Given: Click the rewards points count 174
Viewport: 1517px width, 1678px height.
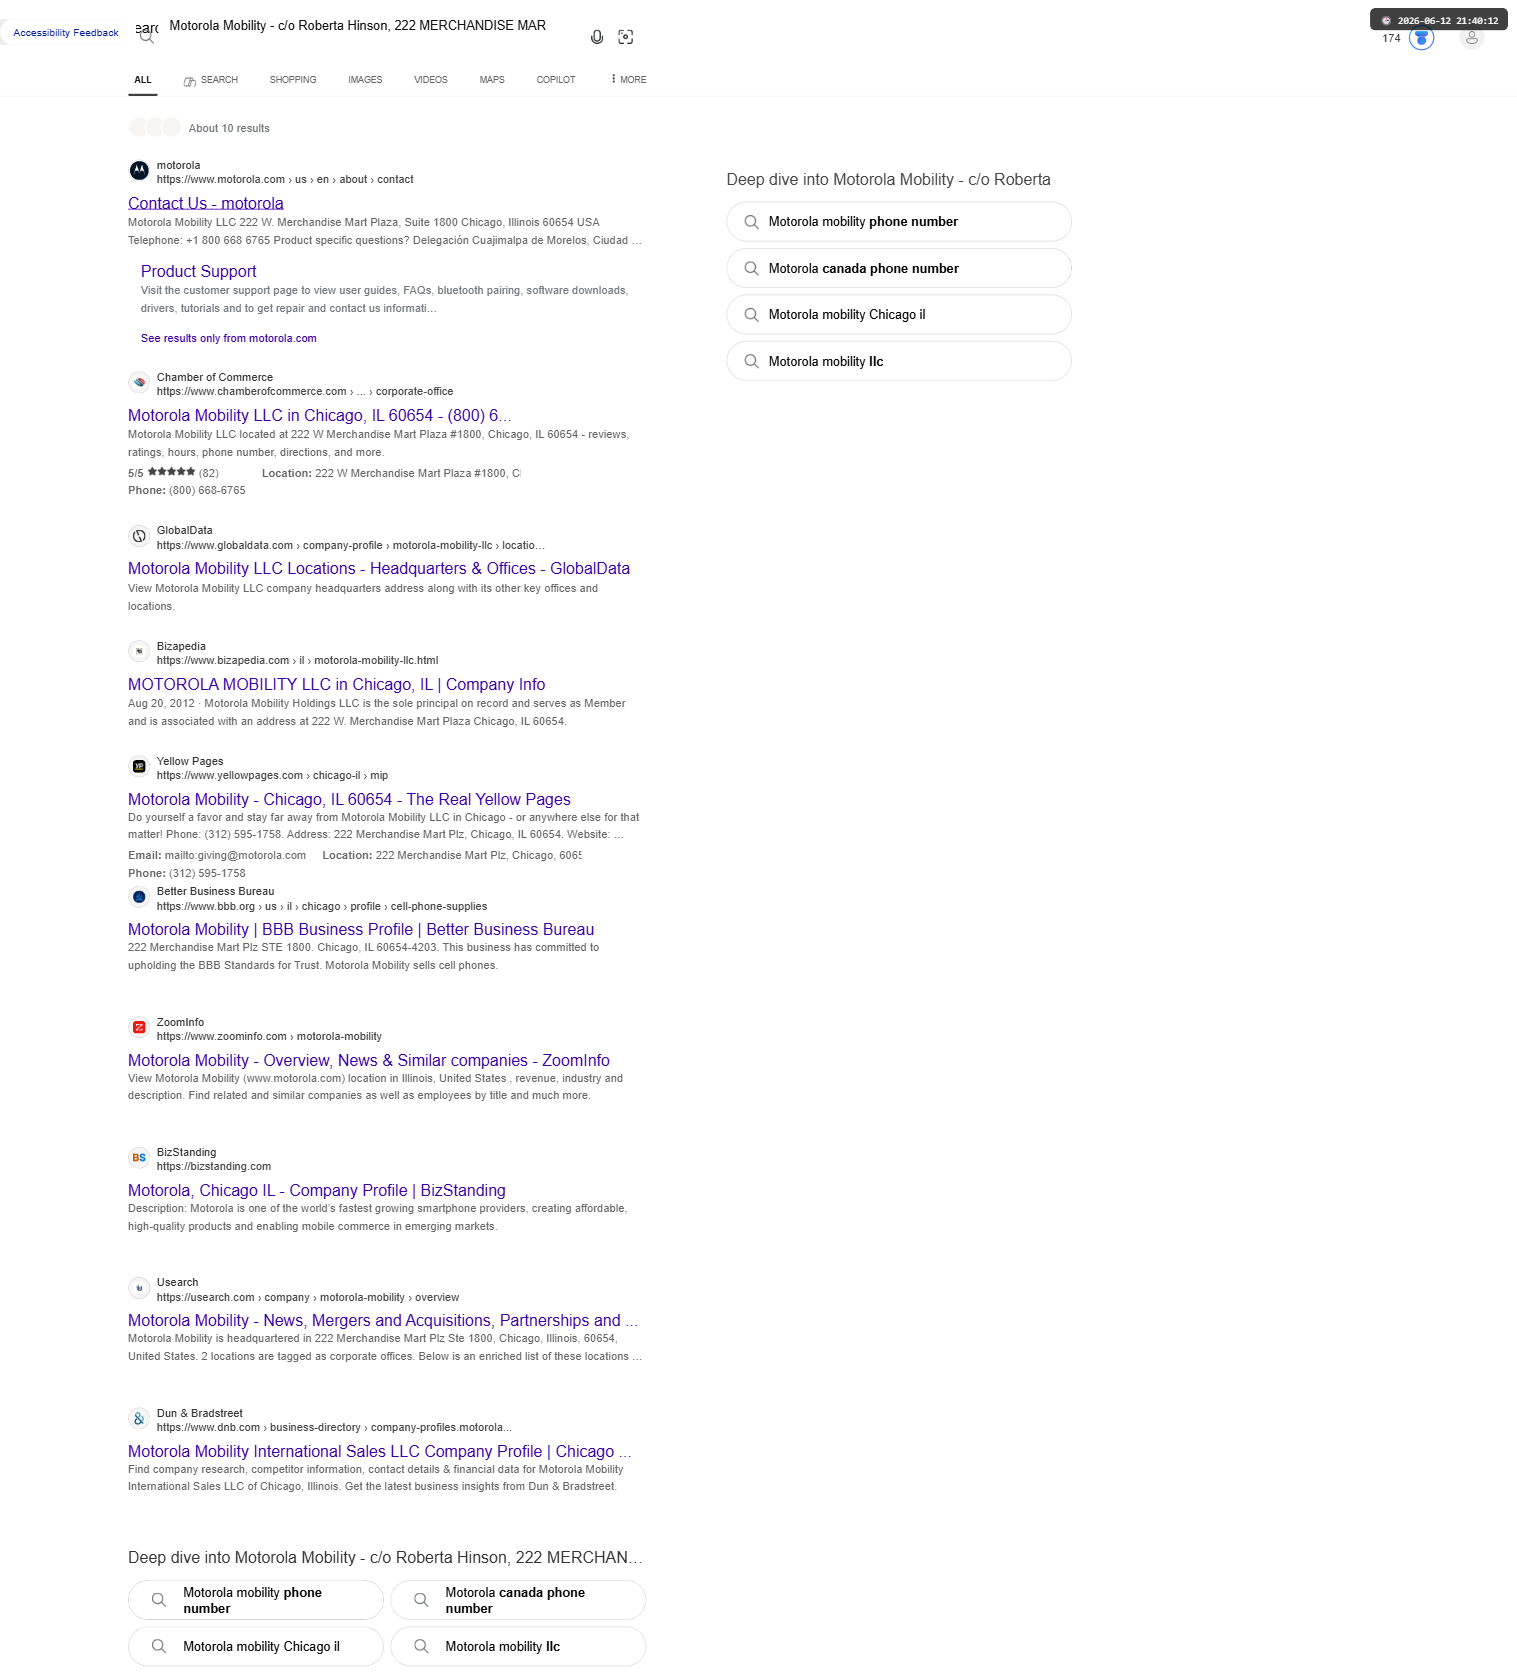Looking at the screenshot, I should point(1391,38).
